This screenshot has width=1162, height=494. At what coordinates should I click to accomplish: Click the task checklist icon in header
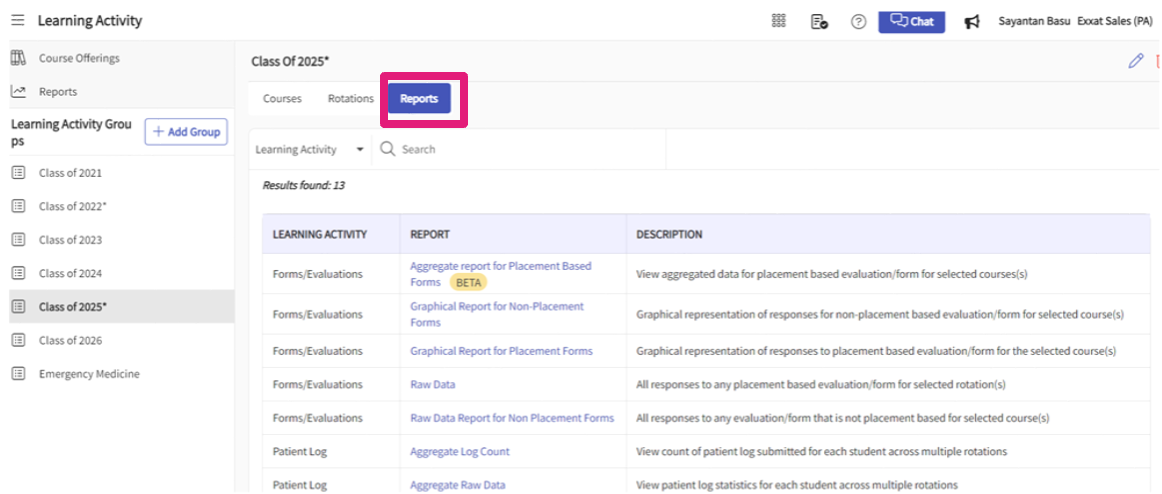[819, 21]
